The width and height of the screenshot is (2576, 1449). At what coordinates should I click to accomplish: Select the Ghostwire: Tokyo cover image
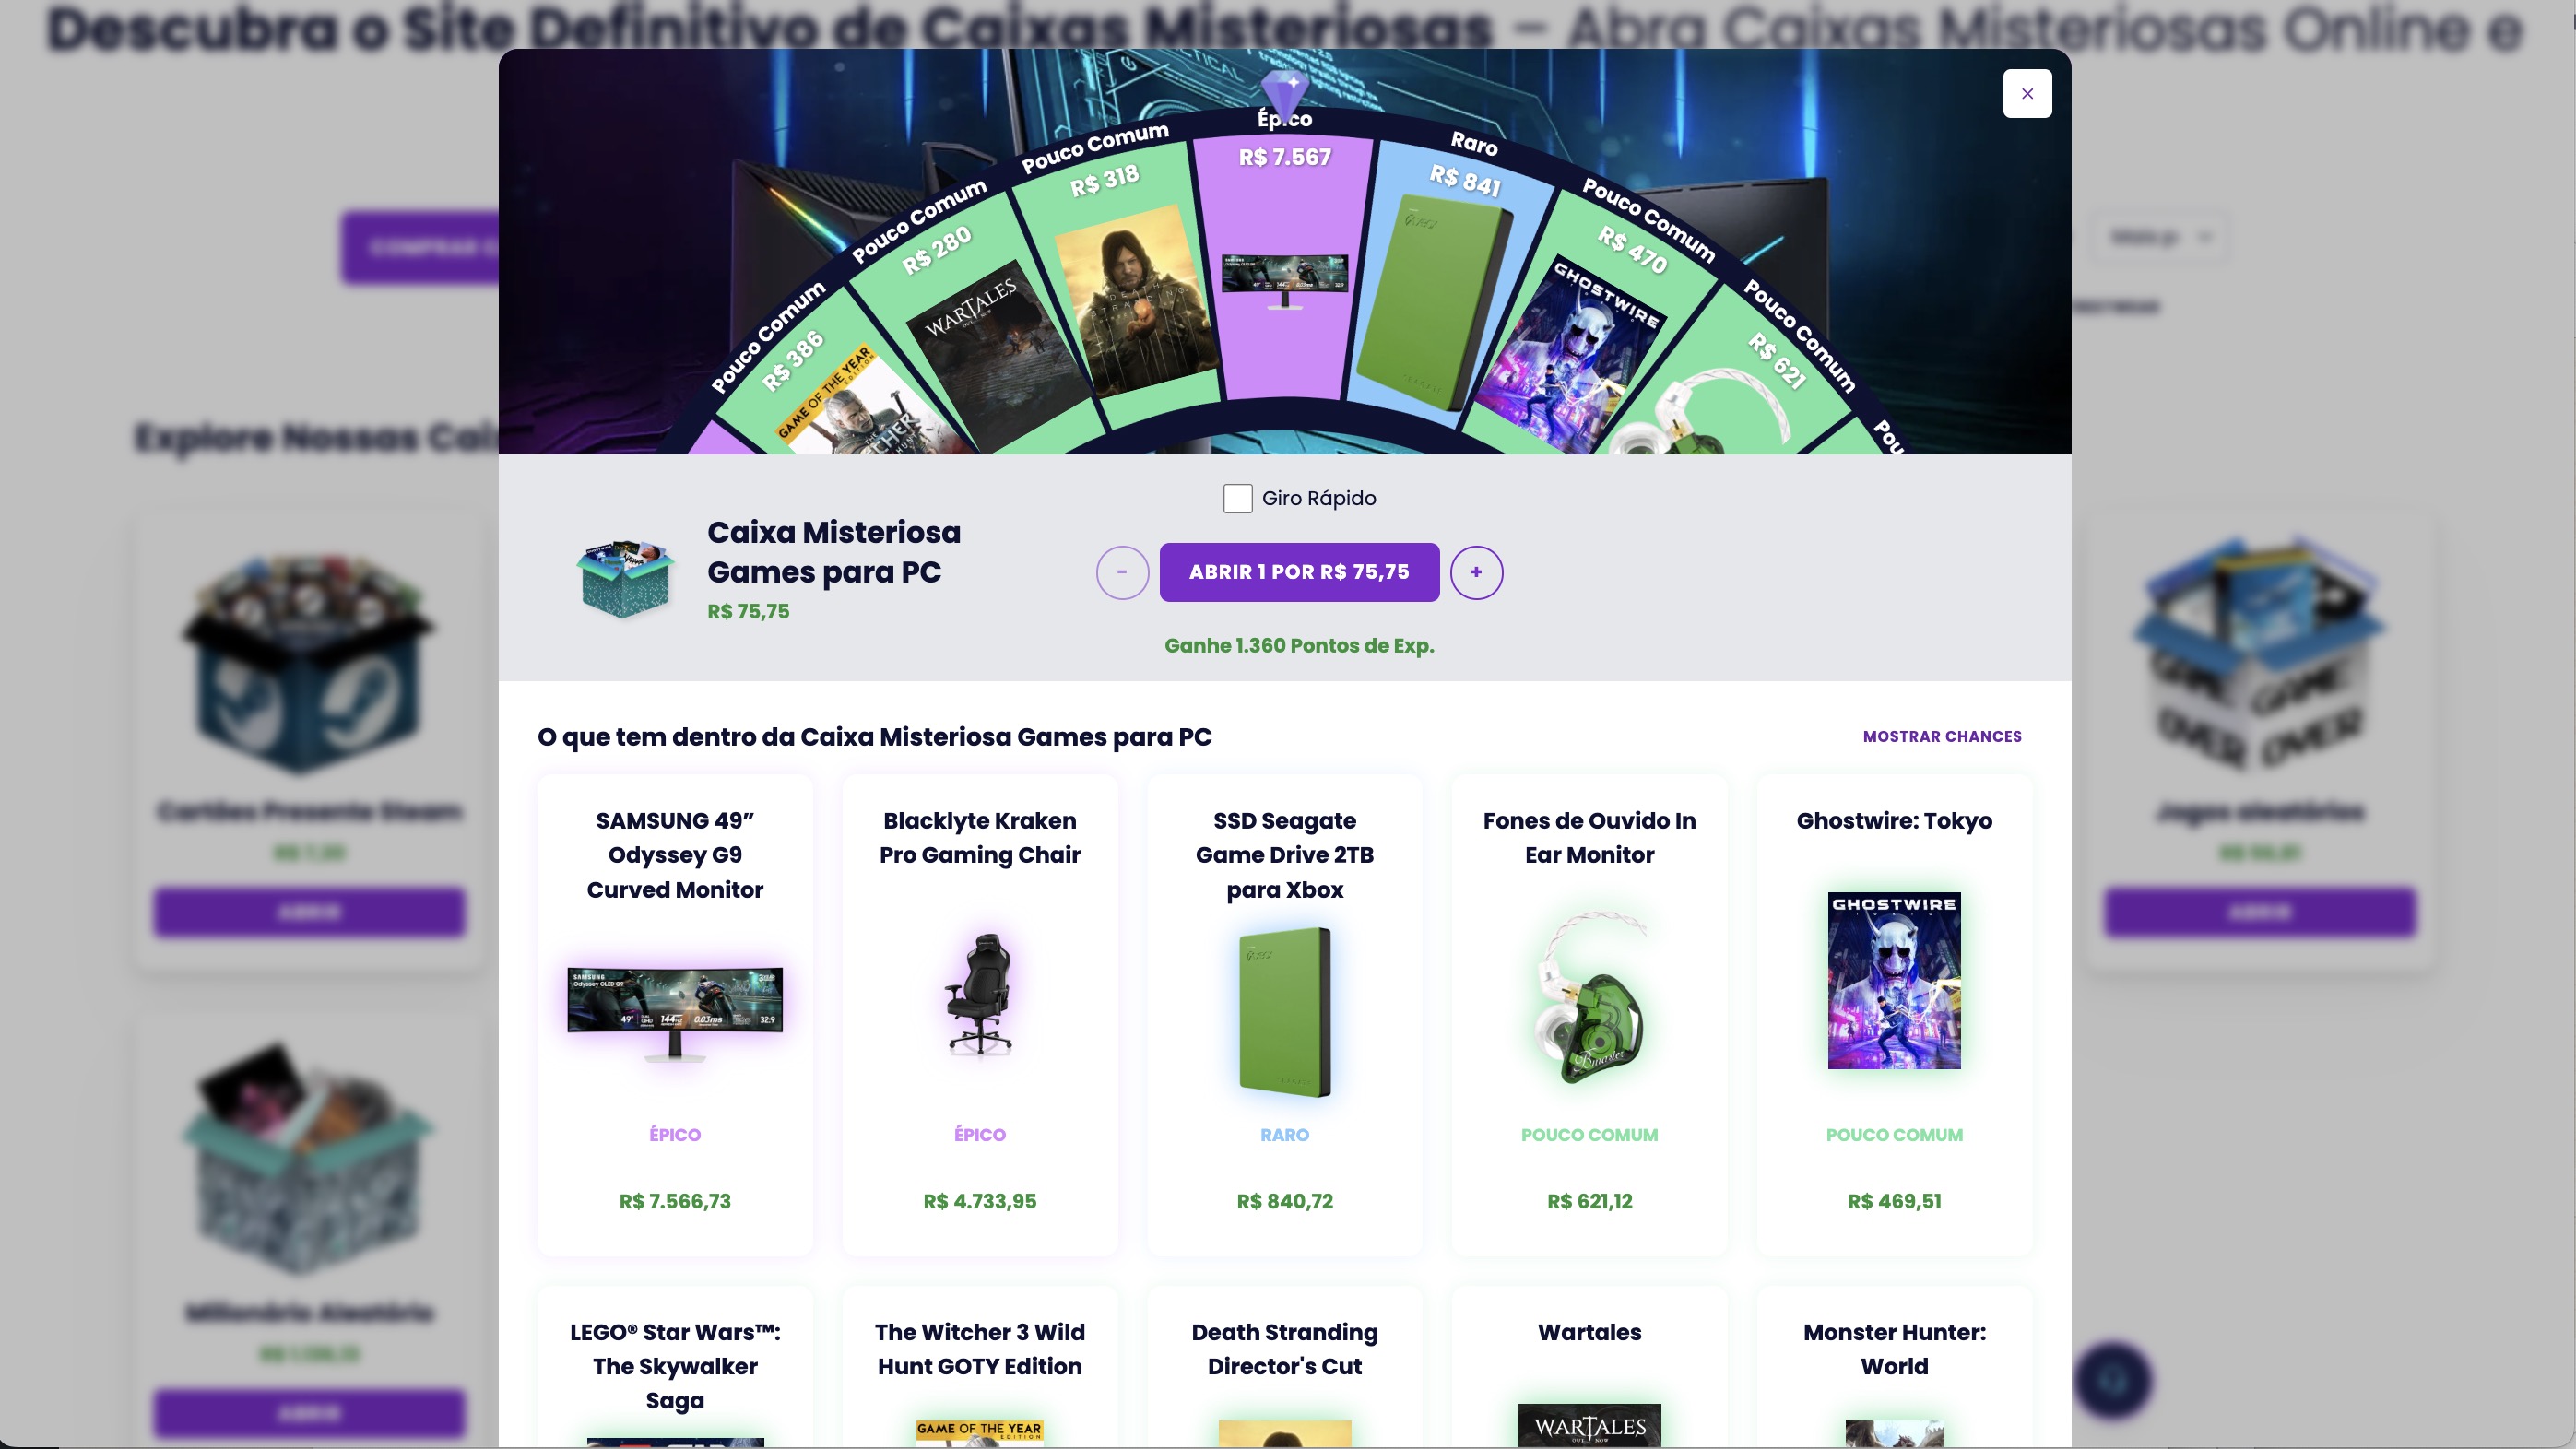pyautogui.click(x=1894, y=980)
